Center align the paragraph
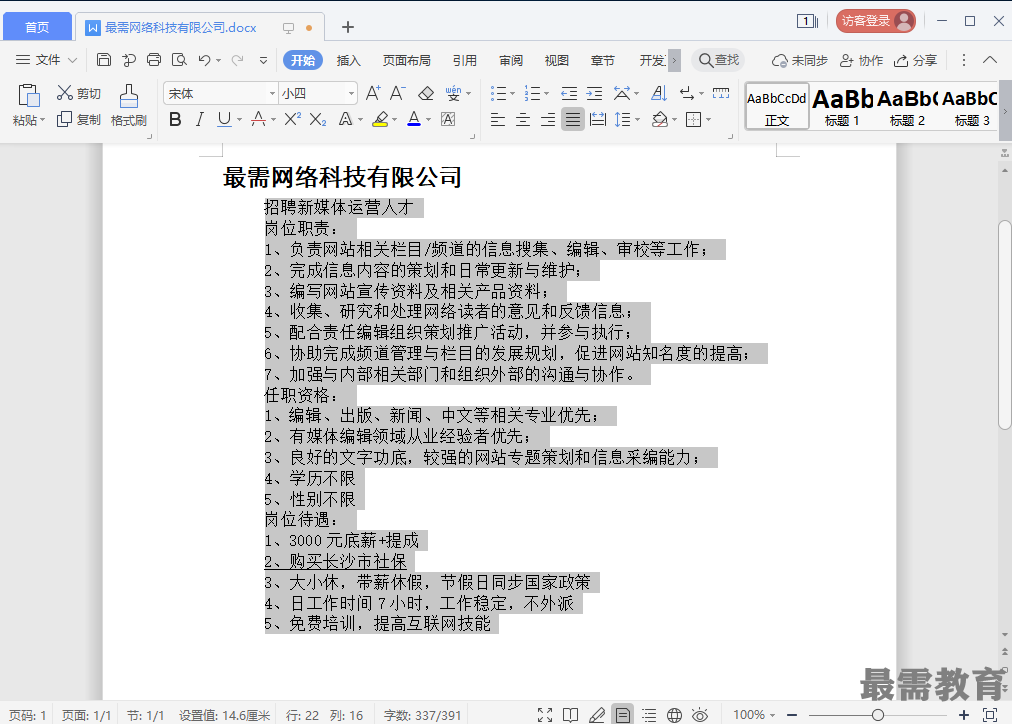This screenshot has width=1012, height=724. pos(523,119)
